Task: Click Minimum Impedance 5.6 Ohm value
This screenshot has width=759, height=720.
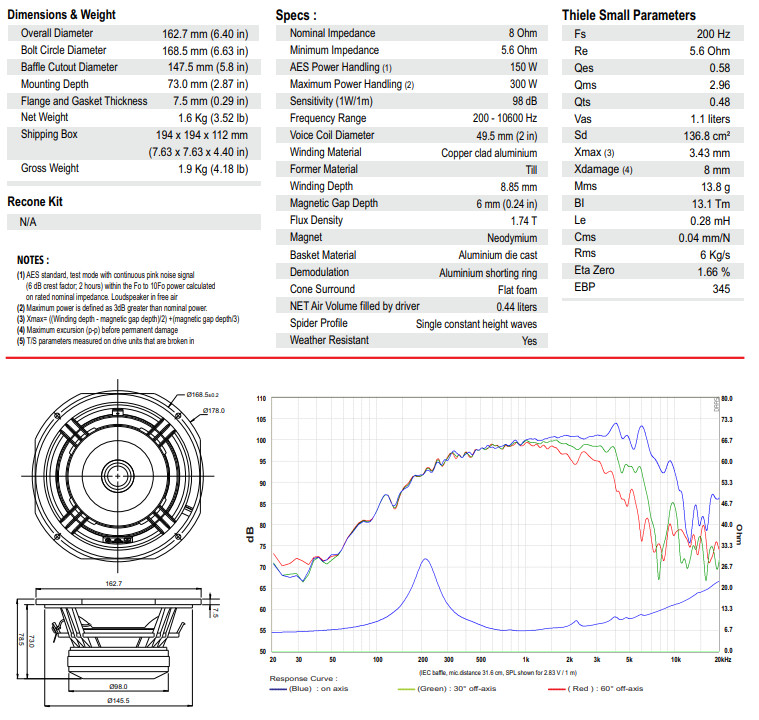Action: (x=519, y=50)
